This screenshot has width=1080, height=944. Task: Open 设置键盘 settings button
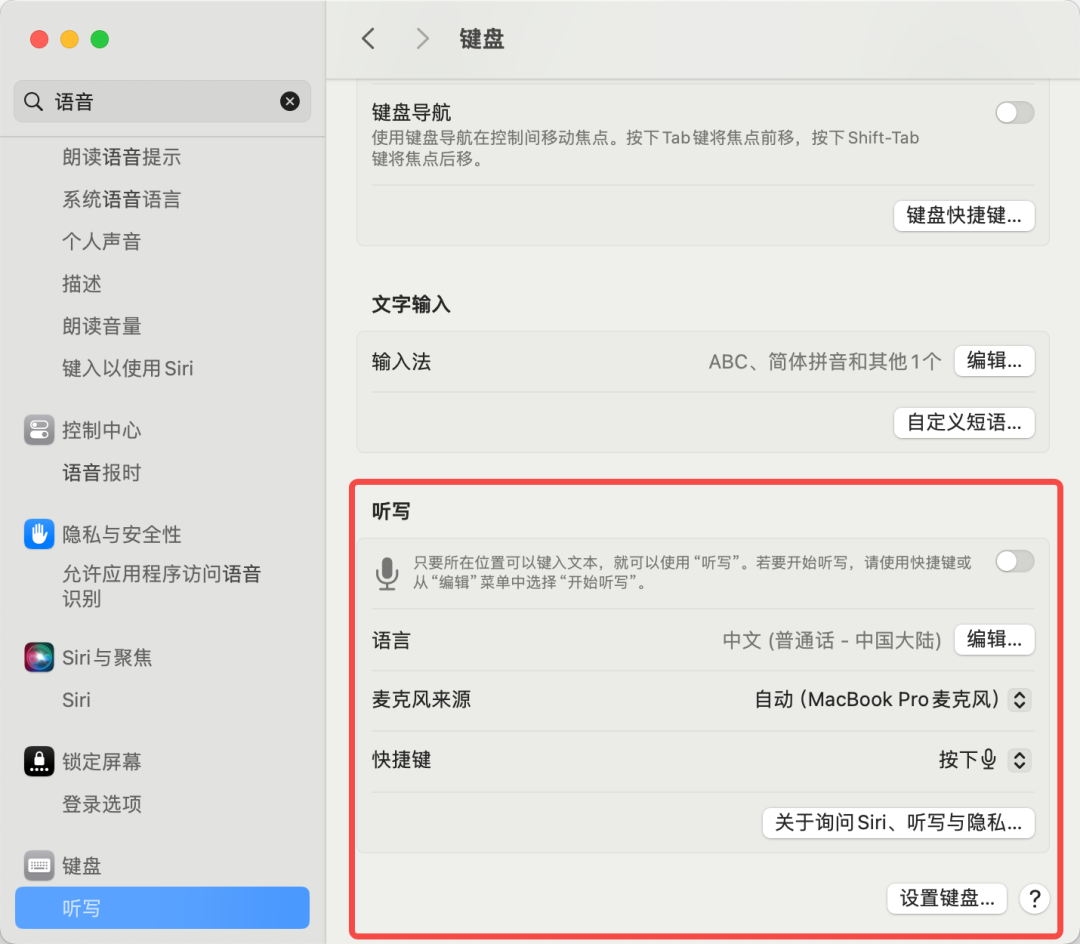946,899
